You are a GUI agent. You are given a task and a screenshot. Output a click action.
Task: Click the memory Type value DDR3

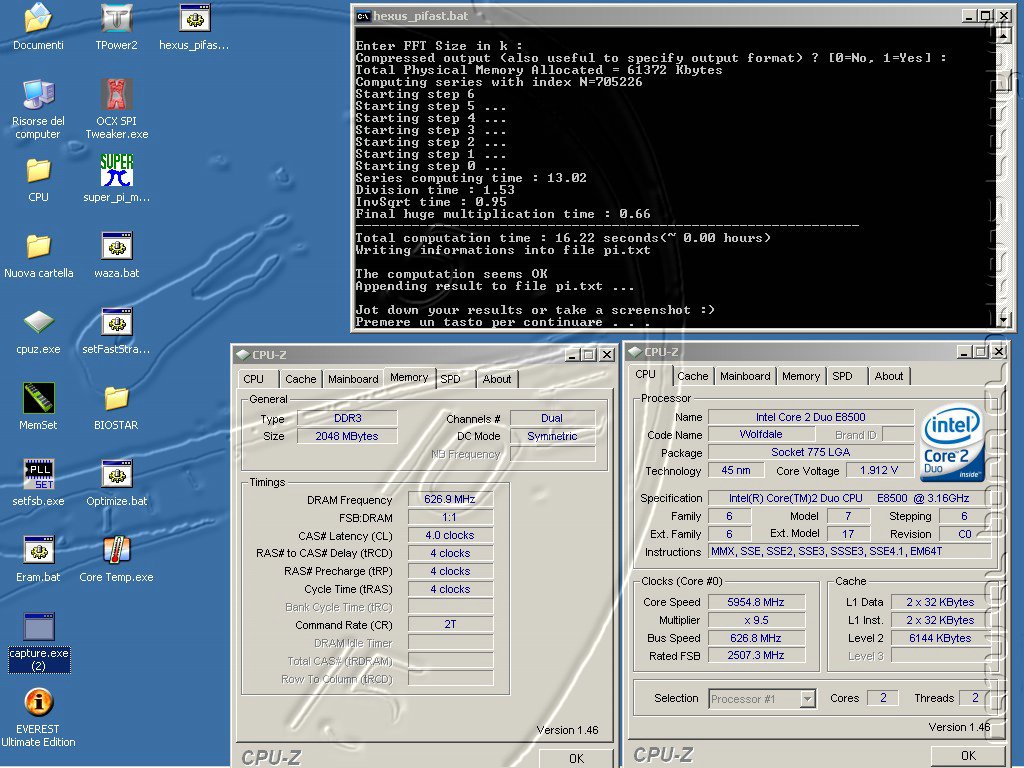pyautogui.click(x=347, y=418)
